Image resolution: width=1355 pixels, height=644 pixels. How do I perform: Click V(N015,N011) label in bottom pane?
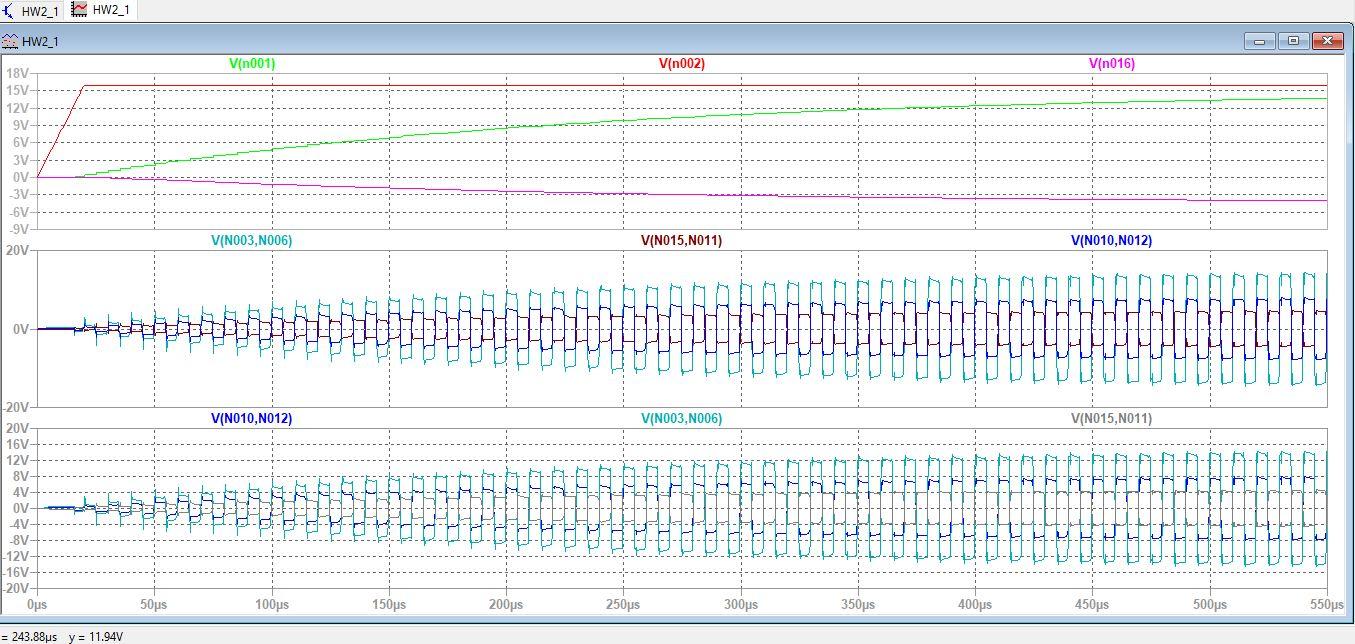[x=1112, y=418]
